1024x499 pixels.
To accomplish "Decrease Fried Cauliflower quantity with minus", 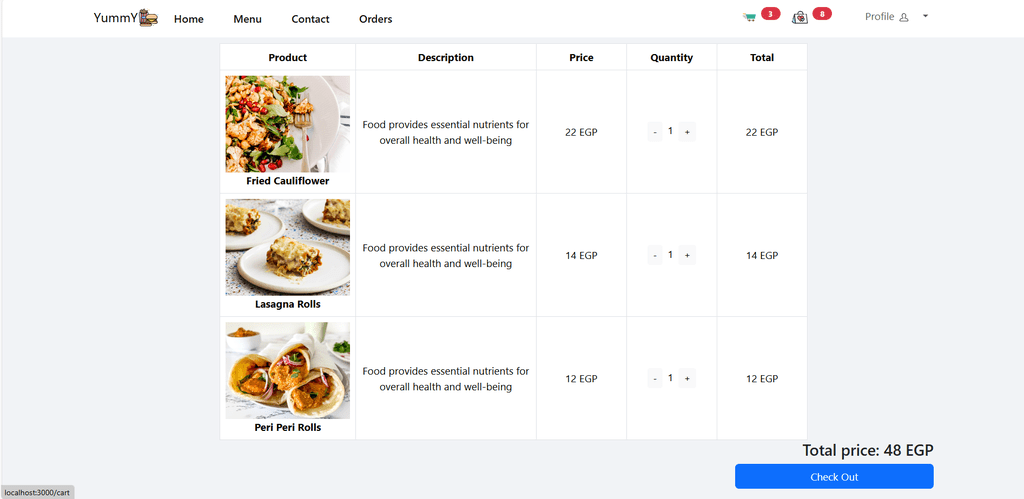I will pyautogui.click(x=655, y=132).
